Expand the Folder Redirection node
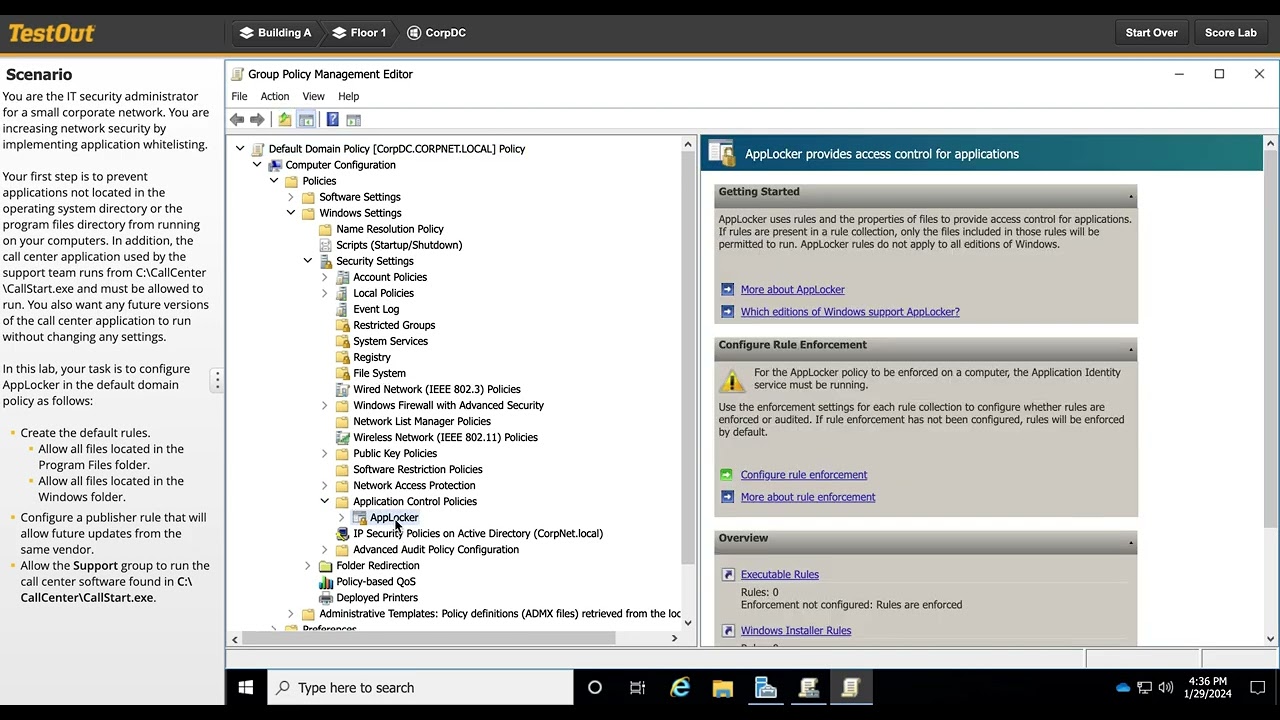The width and height of the screenshot is (1280, 720). (x=308, y=565)
